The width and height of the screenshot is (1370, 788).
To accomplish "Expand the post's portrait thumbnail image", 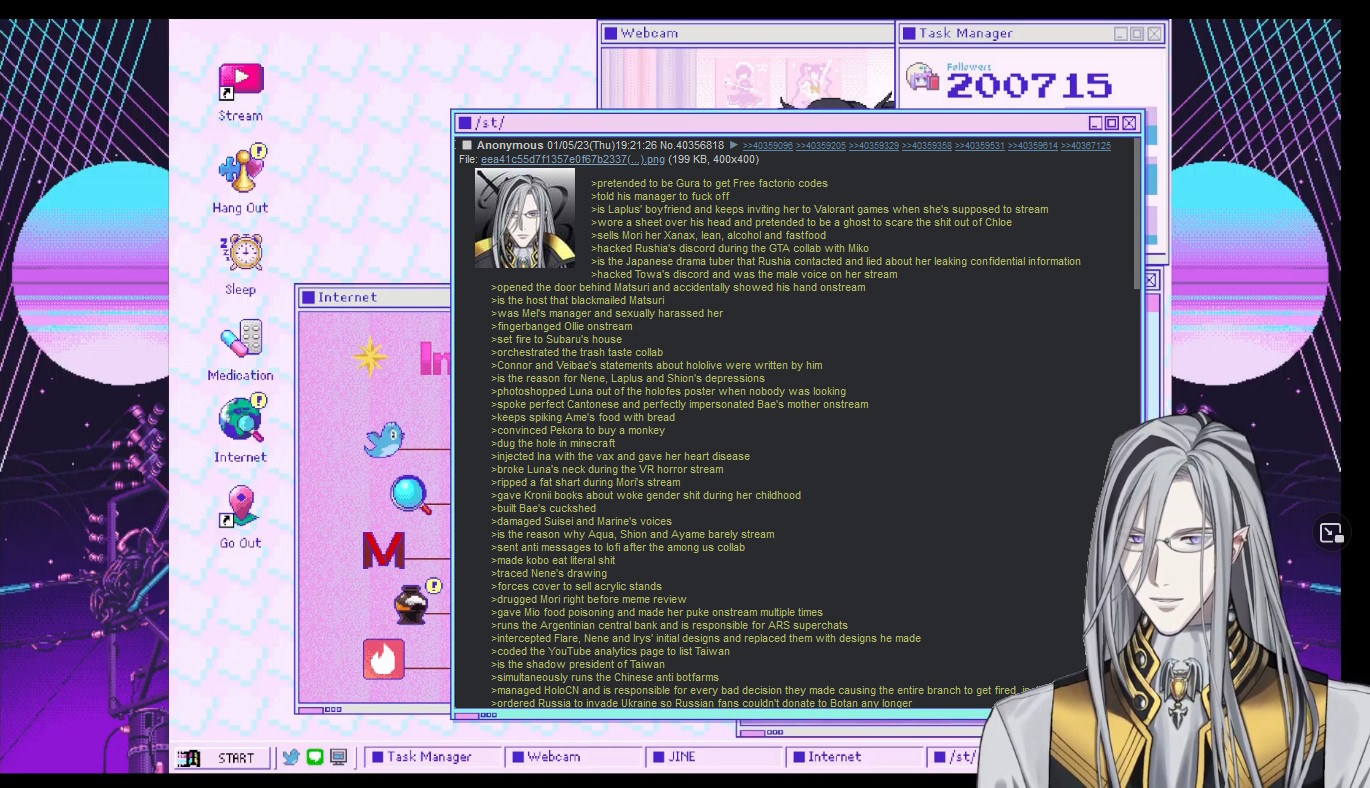I will [524, 218].
